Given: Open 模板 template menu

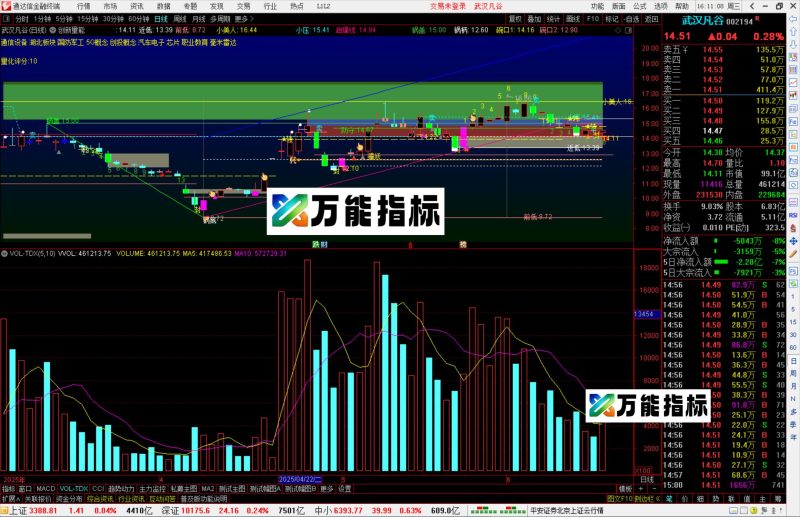Looking at the screenshot, I should (626, 489).
